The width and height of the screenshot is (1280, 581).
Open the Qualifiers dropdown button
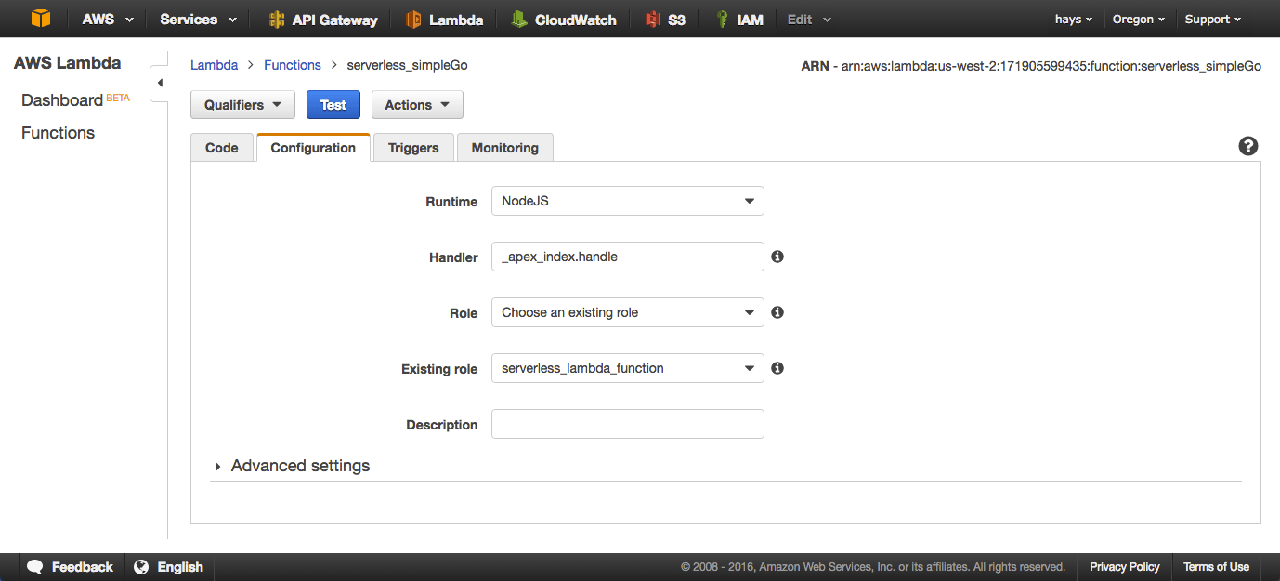tap(243, 105)
